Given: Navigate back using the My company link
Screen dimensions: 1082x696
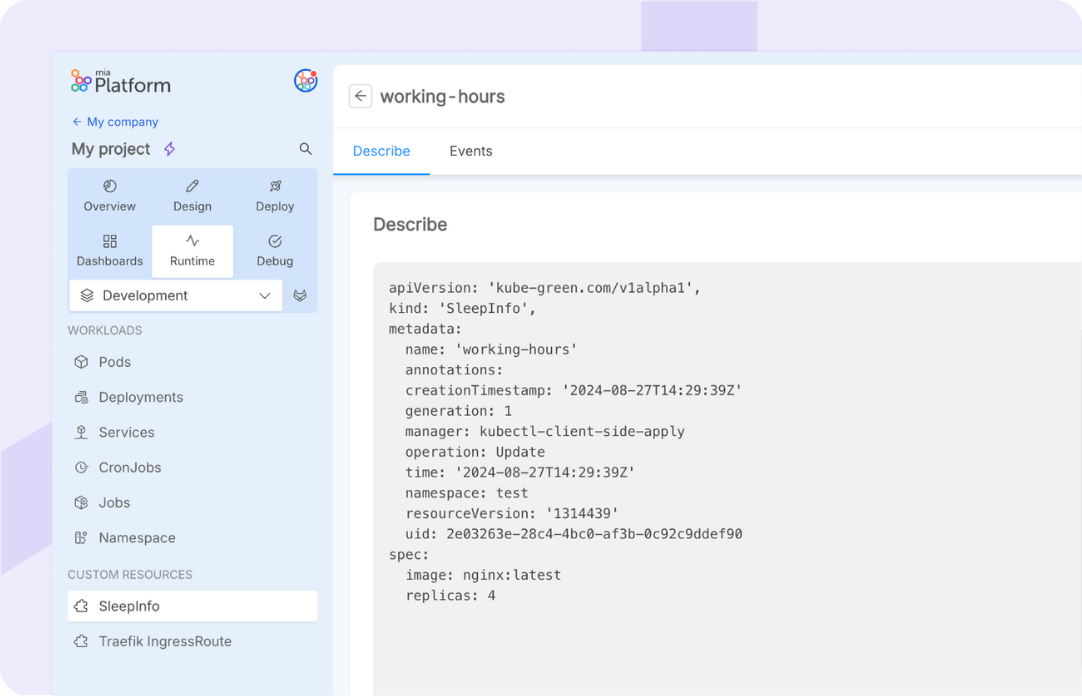Looking at the screenshot, I should (115, 121).
